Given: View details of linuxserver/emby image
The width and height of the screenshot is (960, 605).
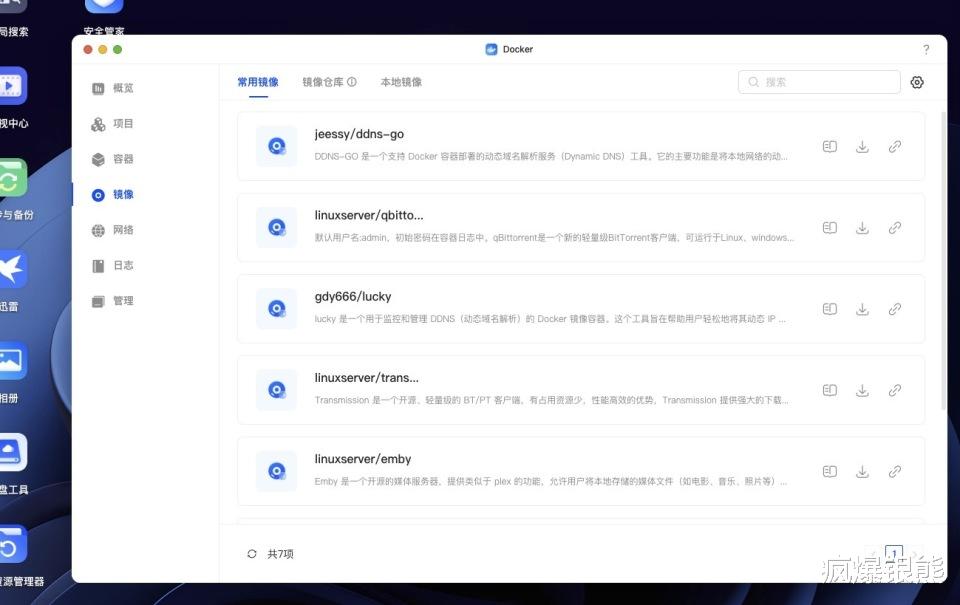Looking at the screenshot, I should pyautogui.click(x=830, y=472).
